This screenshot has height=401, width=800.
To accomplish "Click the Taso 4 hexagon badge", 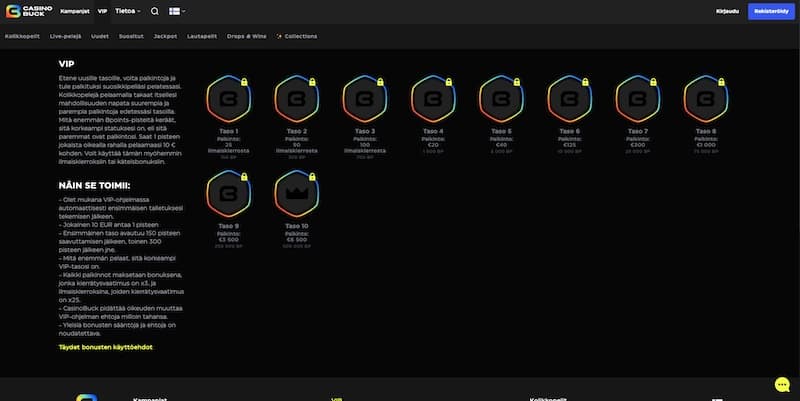I will (433, 98).
